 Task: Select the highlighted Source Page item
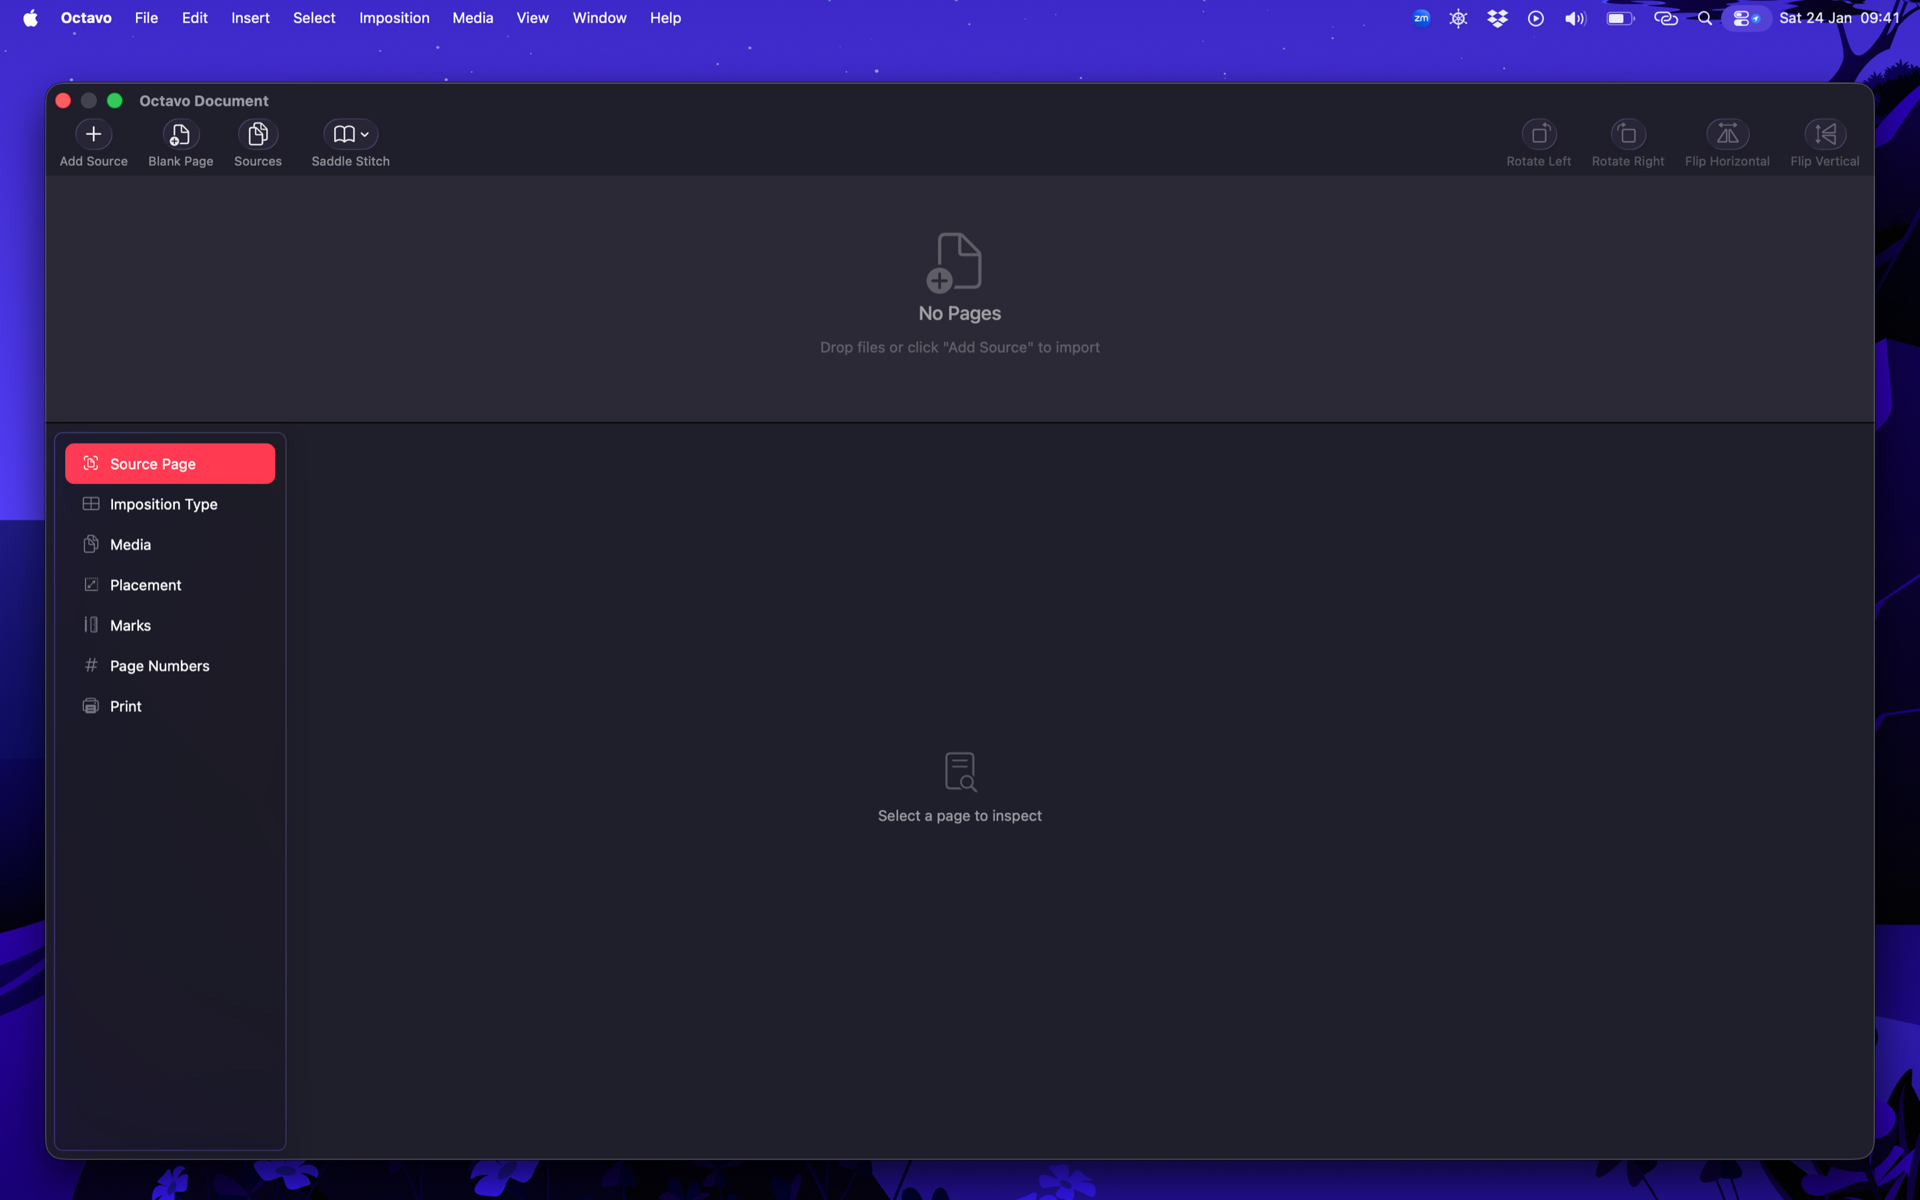[169, 464]
